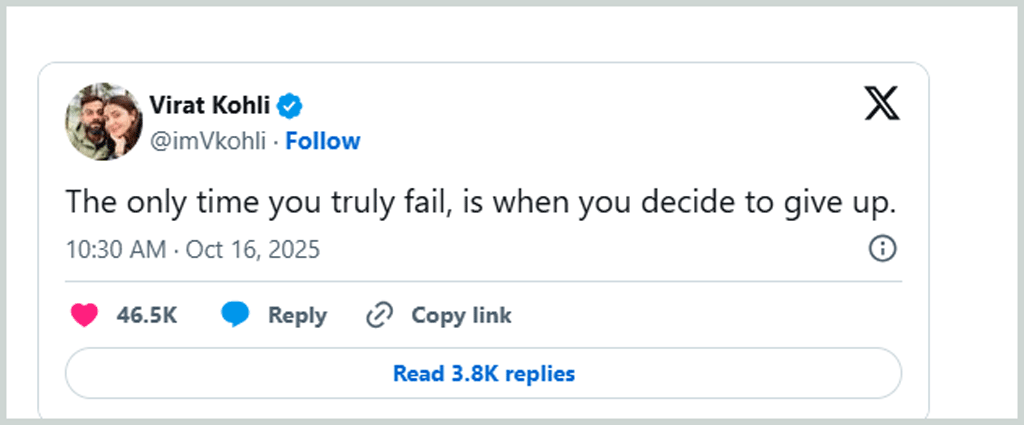Viewport: 1024px width, 425px height.
Task: Open Virat Kohli's profile picture
Action: pyautogui.click(x=104, y=122)
